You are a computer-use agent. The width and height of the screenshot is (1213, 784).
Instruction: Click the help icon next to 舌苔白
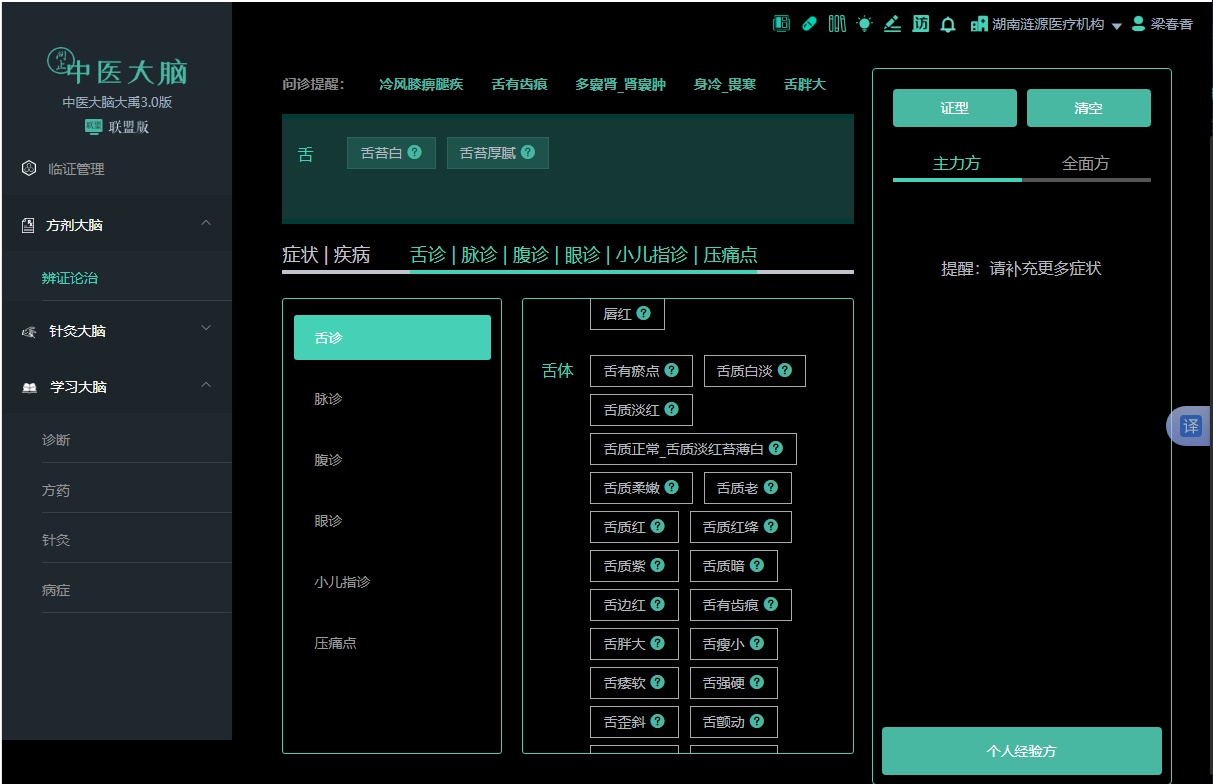tap(414, 152)
